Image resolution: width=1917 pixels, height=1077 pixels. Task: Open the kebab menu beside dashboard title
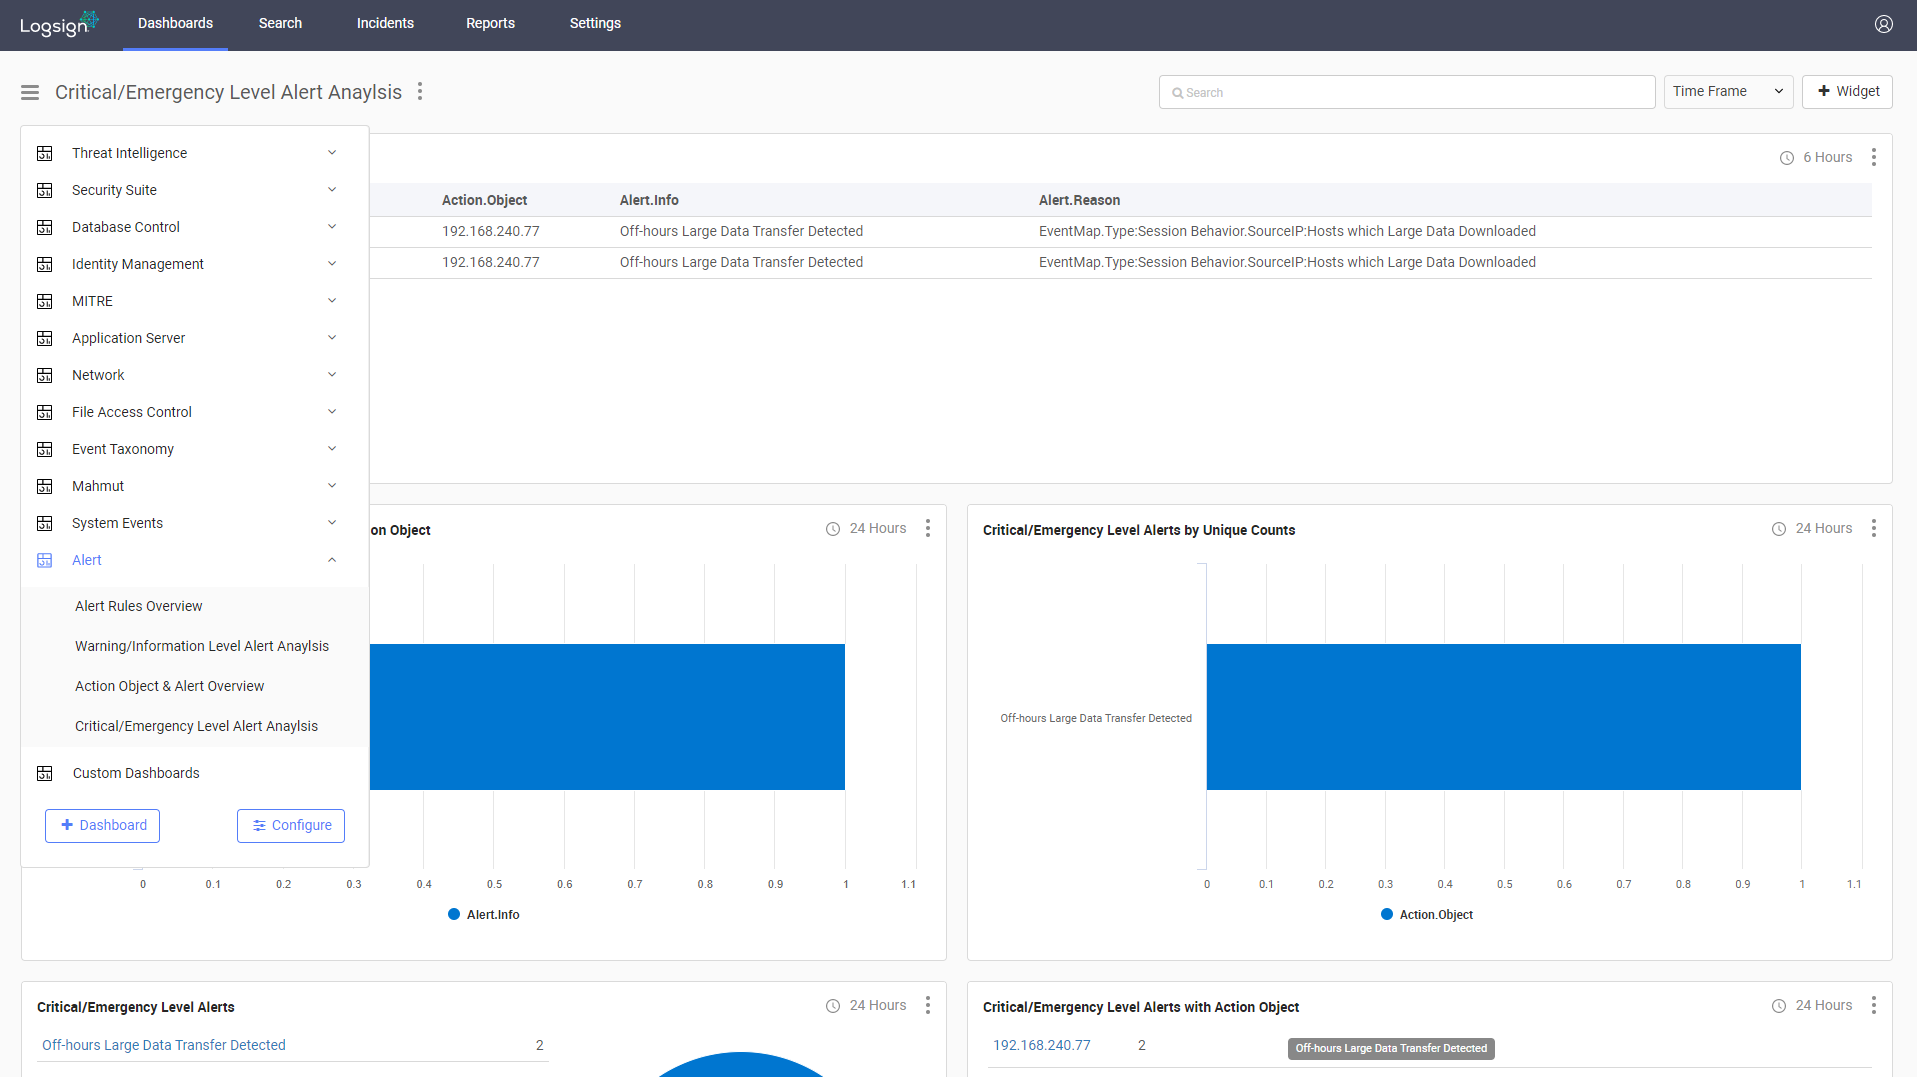point(419,91)
